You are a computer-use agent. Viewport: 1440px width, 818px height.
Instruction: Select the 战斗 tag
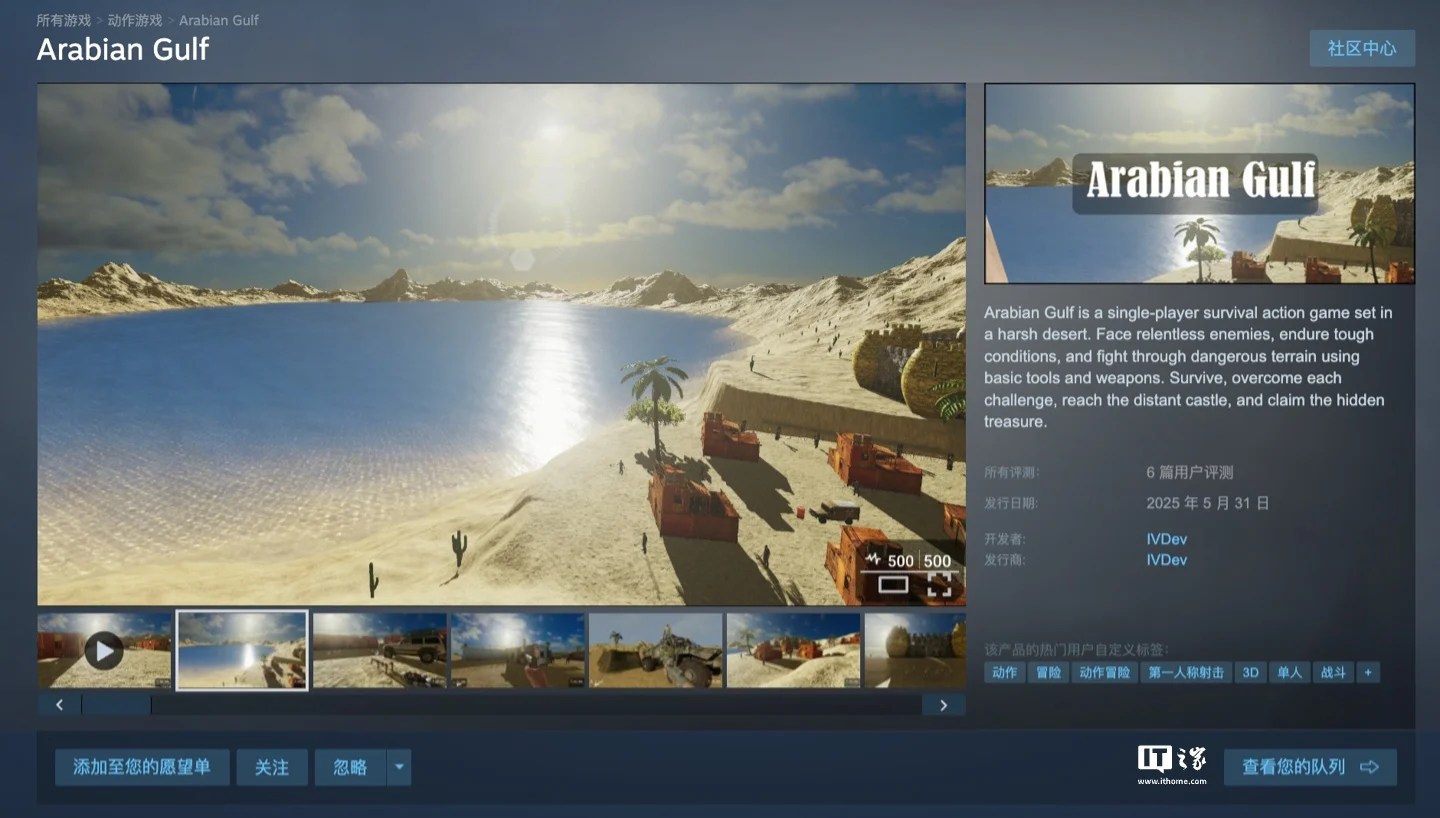click(1333, 673)
